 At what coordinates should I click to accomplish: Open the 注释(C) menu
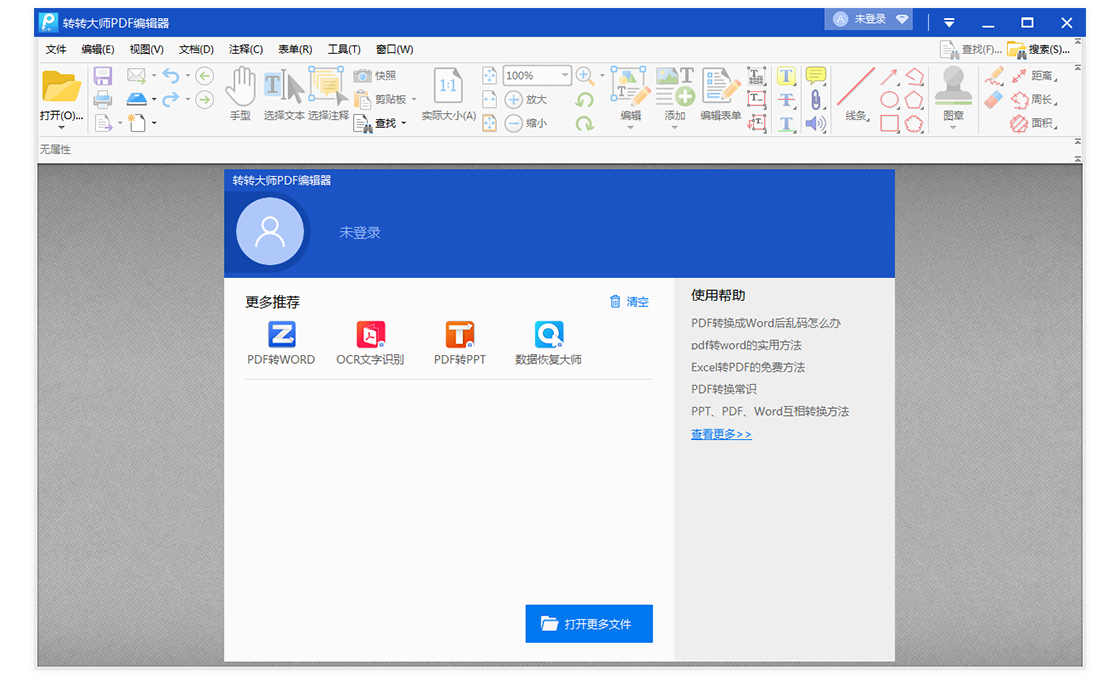[x=246, y=49]
